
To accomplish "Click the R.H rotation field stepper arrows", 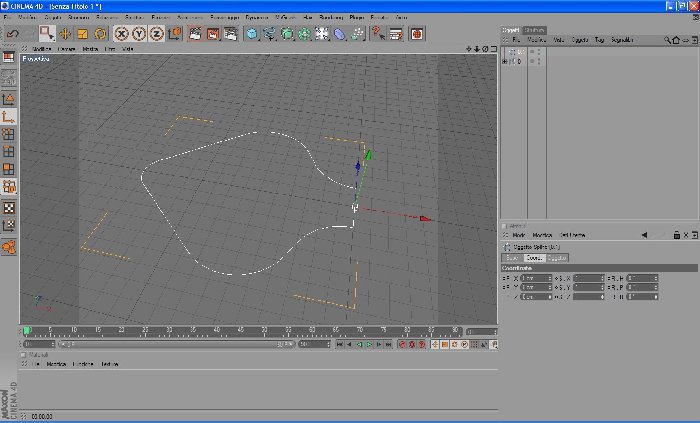I will tap(655, 278).
